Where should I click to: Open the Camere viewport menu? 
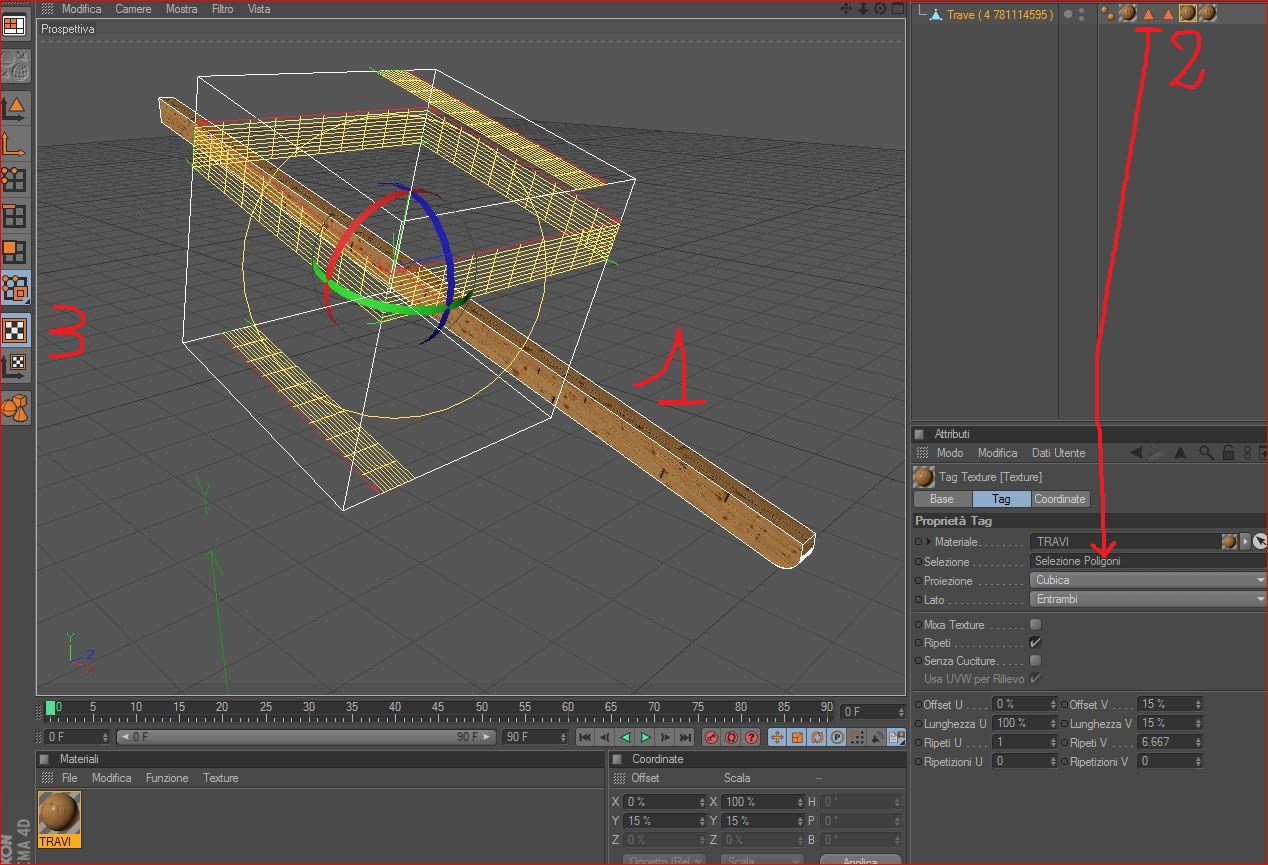[x=133, y=9]
